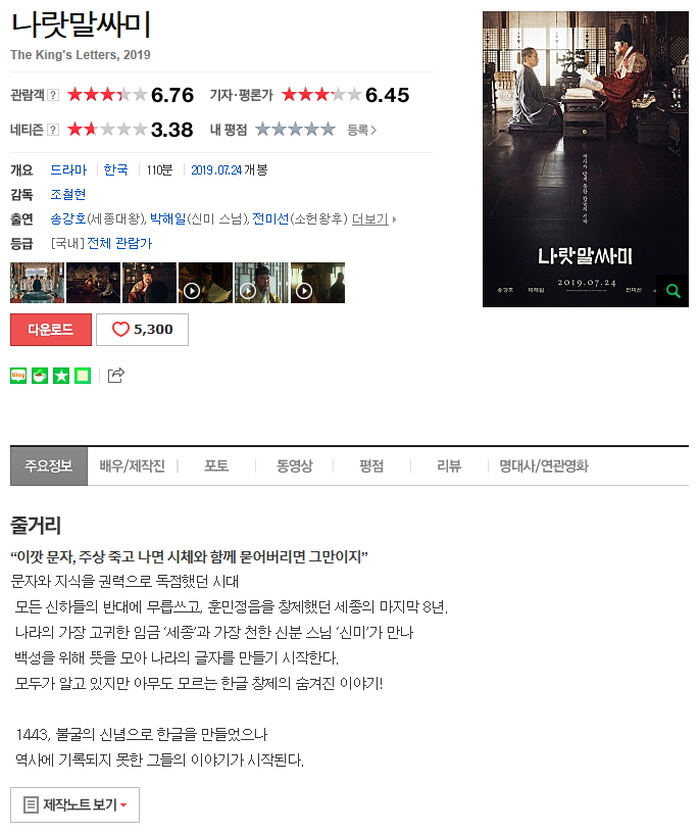Open the external share arrow icon
This screenshot has height=834, width=700.
tap(116, 376)
